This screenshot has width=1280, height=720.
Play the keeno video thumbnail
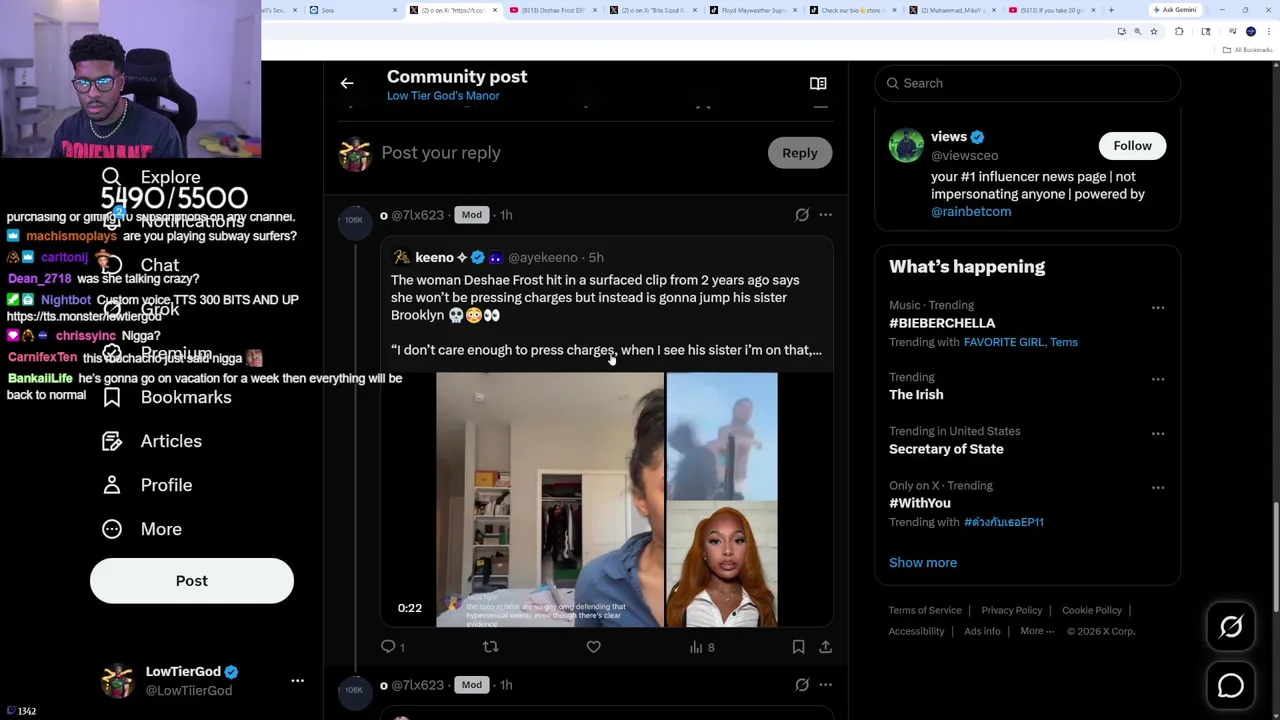[x=606, y=500]
